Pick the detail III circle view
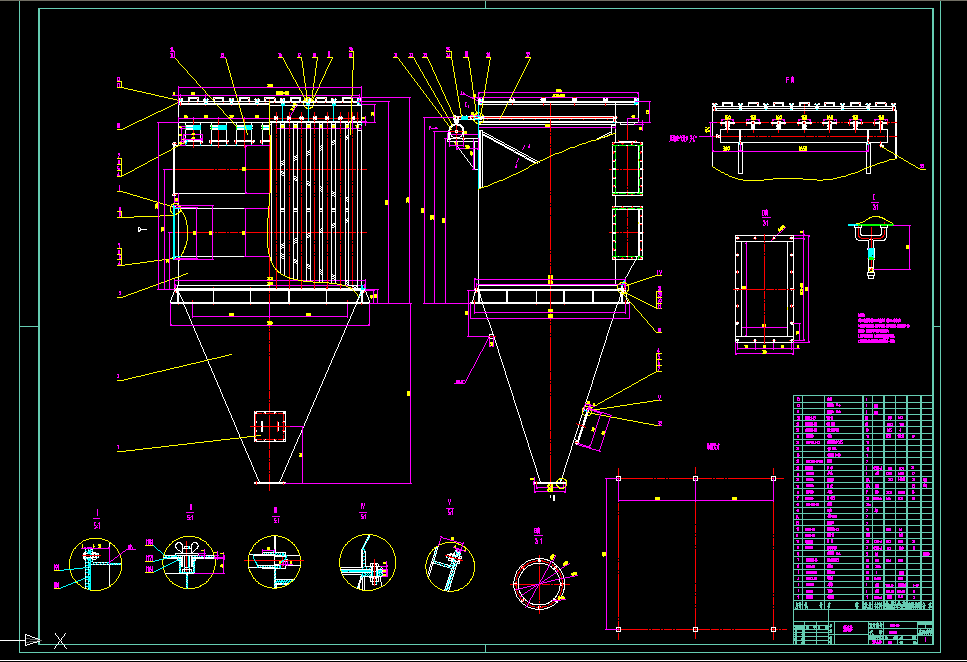 pyautogui.click(x=274, y=562)
